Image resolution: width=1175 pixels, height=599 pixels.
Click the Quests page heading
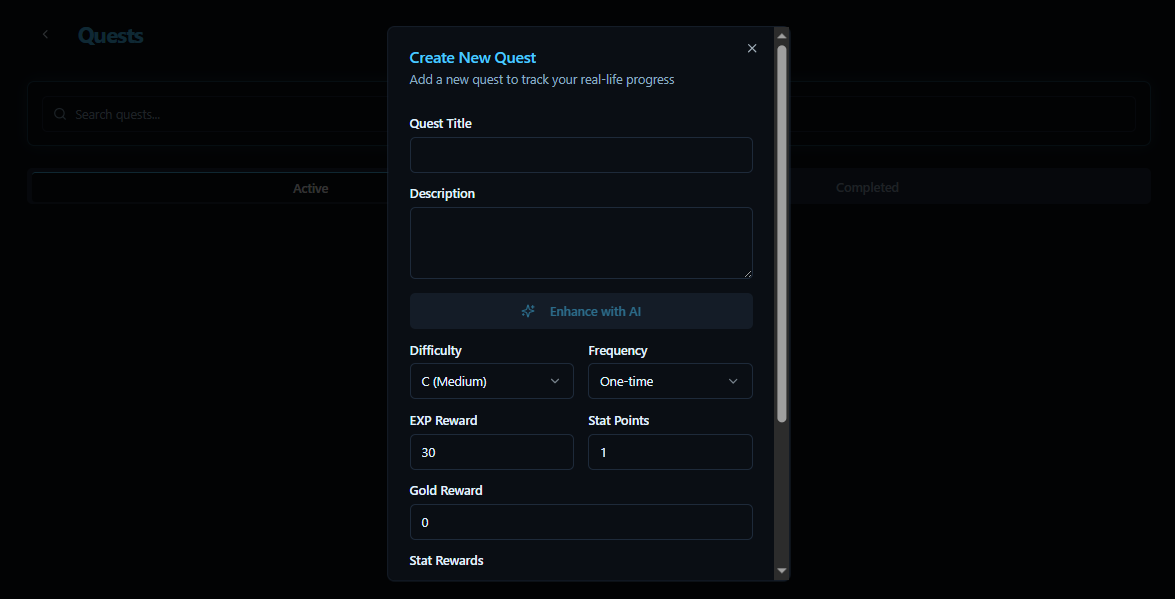[x=110, y=35]
